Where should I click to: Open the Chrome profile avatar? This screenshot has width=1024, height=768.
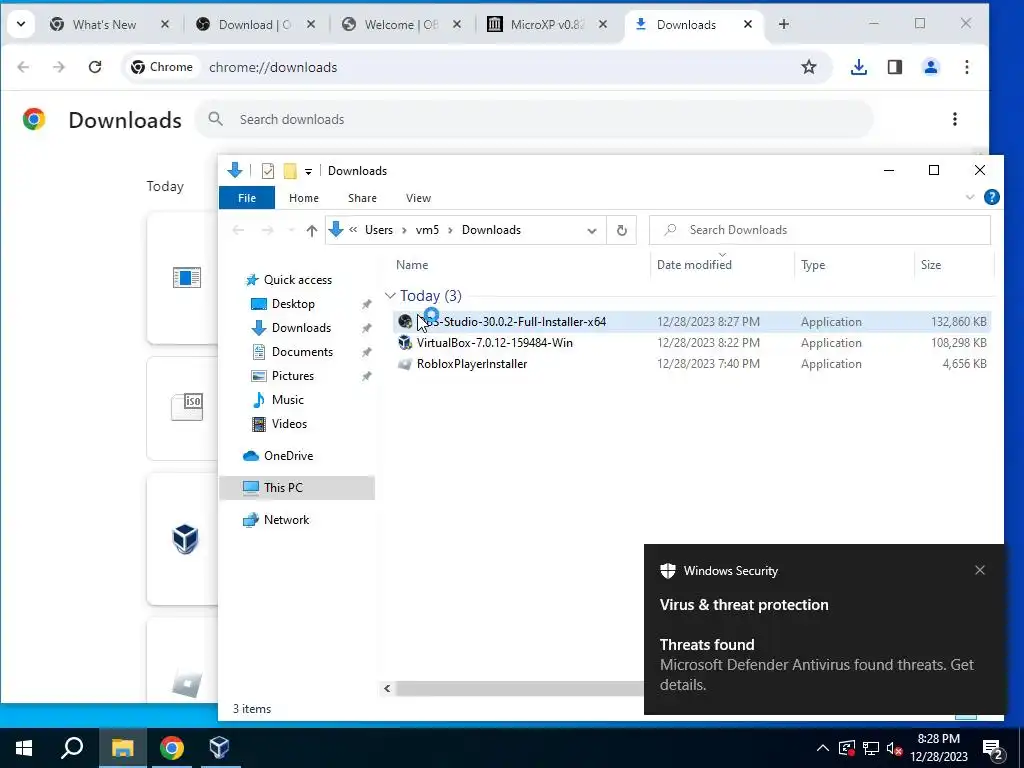931,67
